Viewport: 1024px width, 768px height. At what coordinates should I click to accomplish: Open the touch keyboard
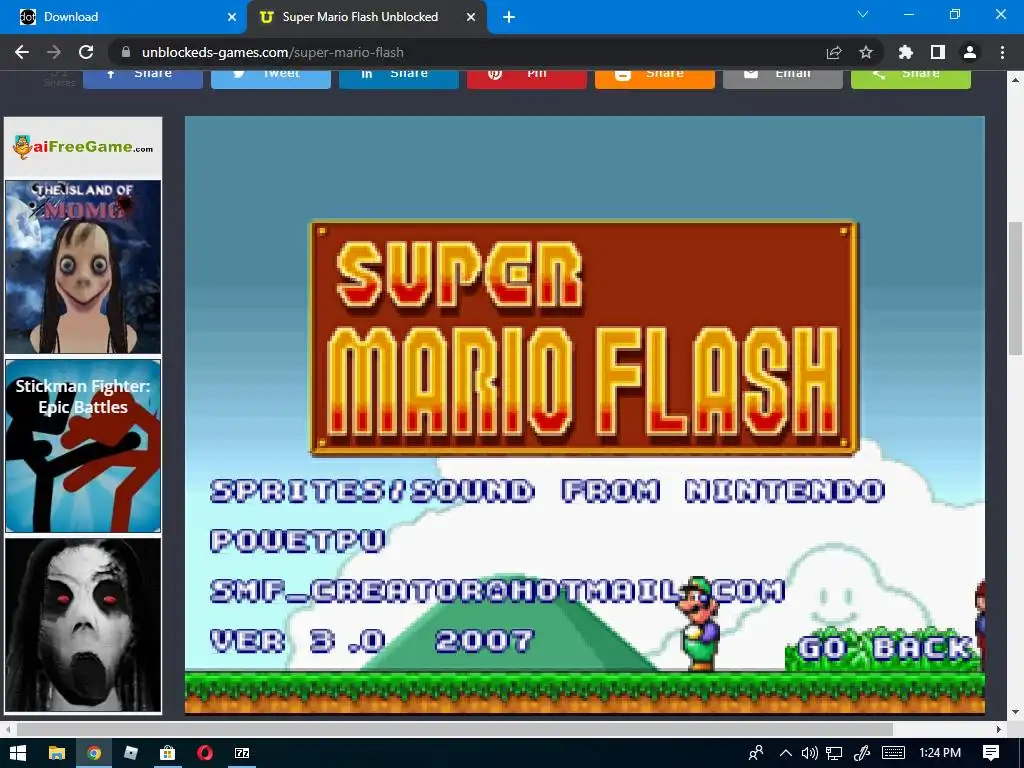click(x=893, y=753)
